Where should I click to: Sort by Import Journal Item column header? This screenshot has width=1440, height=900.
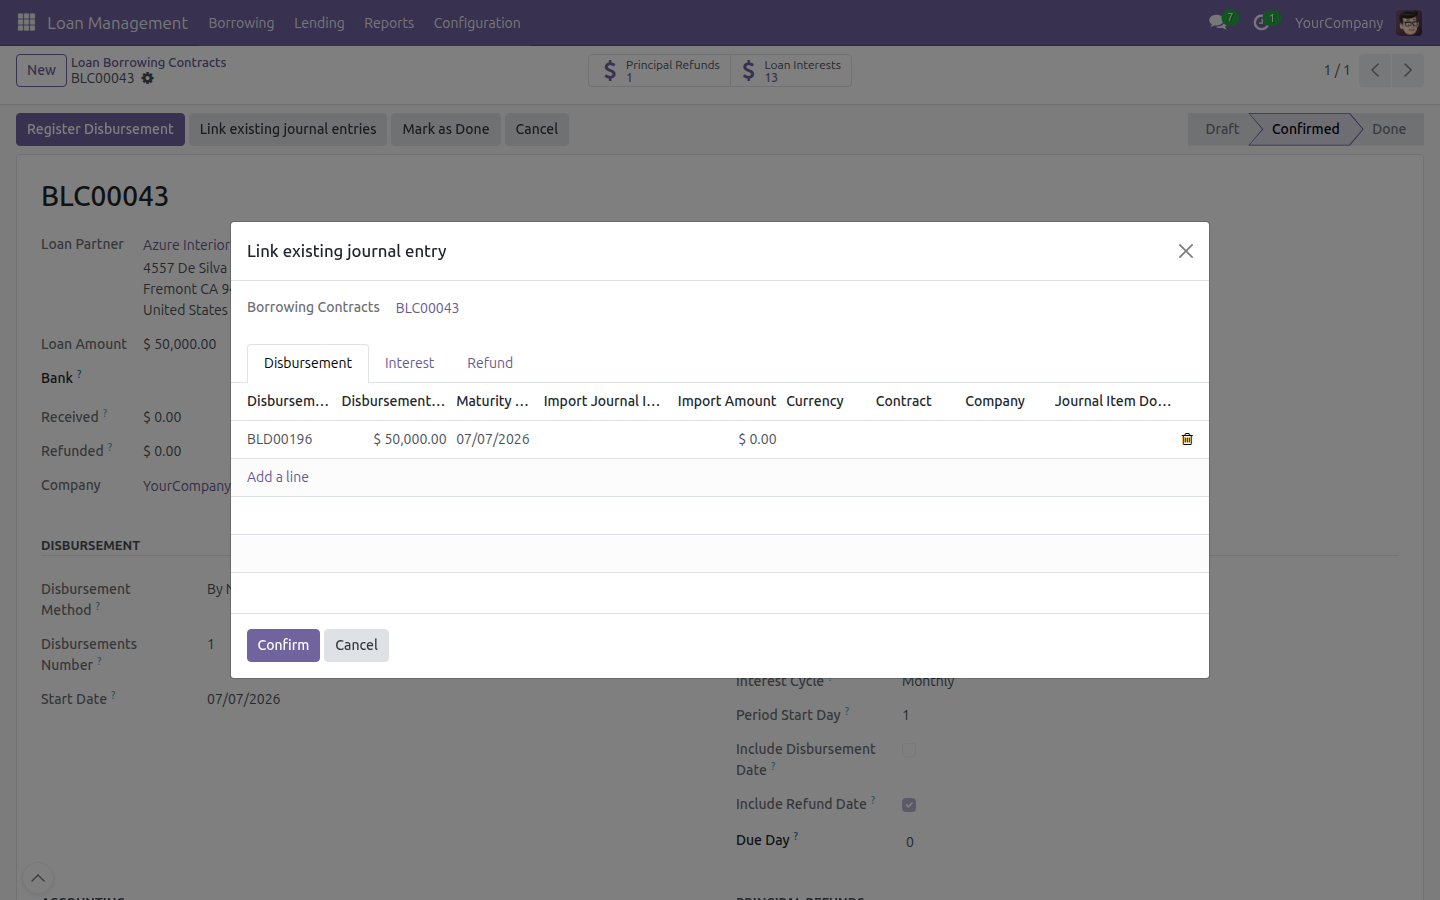pyautogui.click(x=602, y=401)
